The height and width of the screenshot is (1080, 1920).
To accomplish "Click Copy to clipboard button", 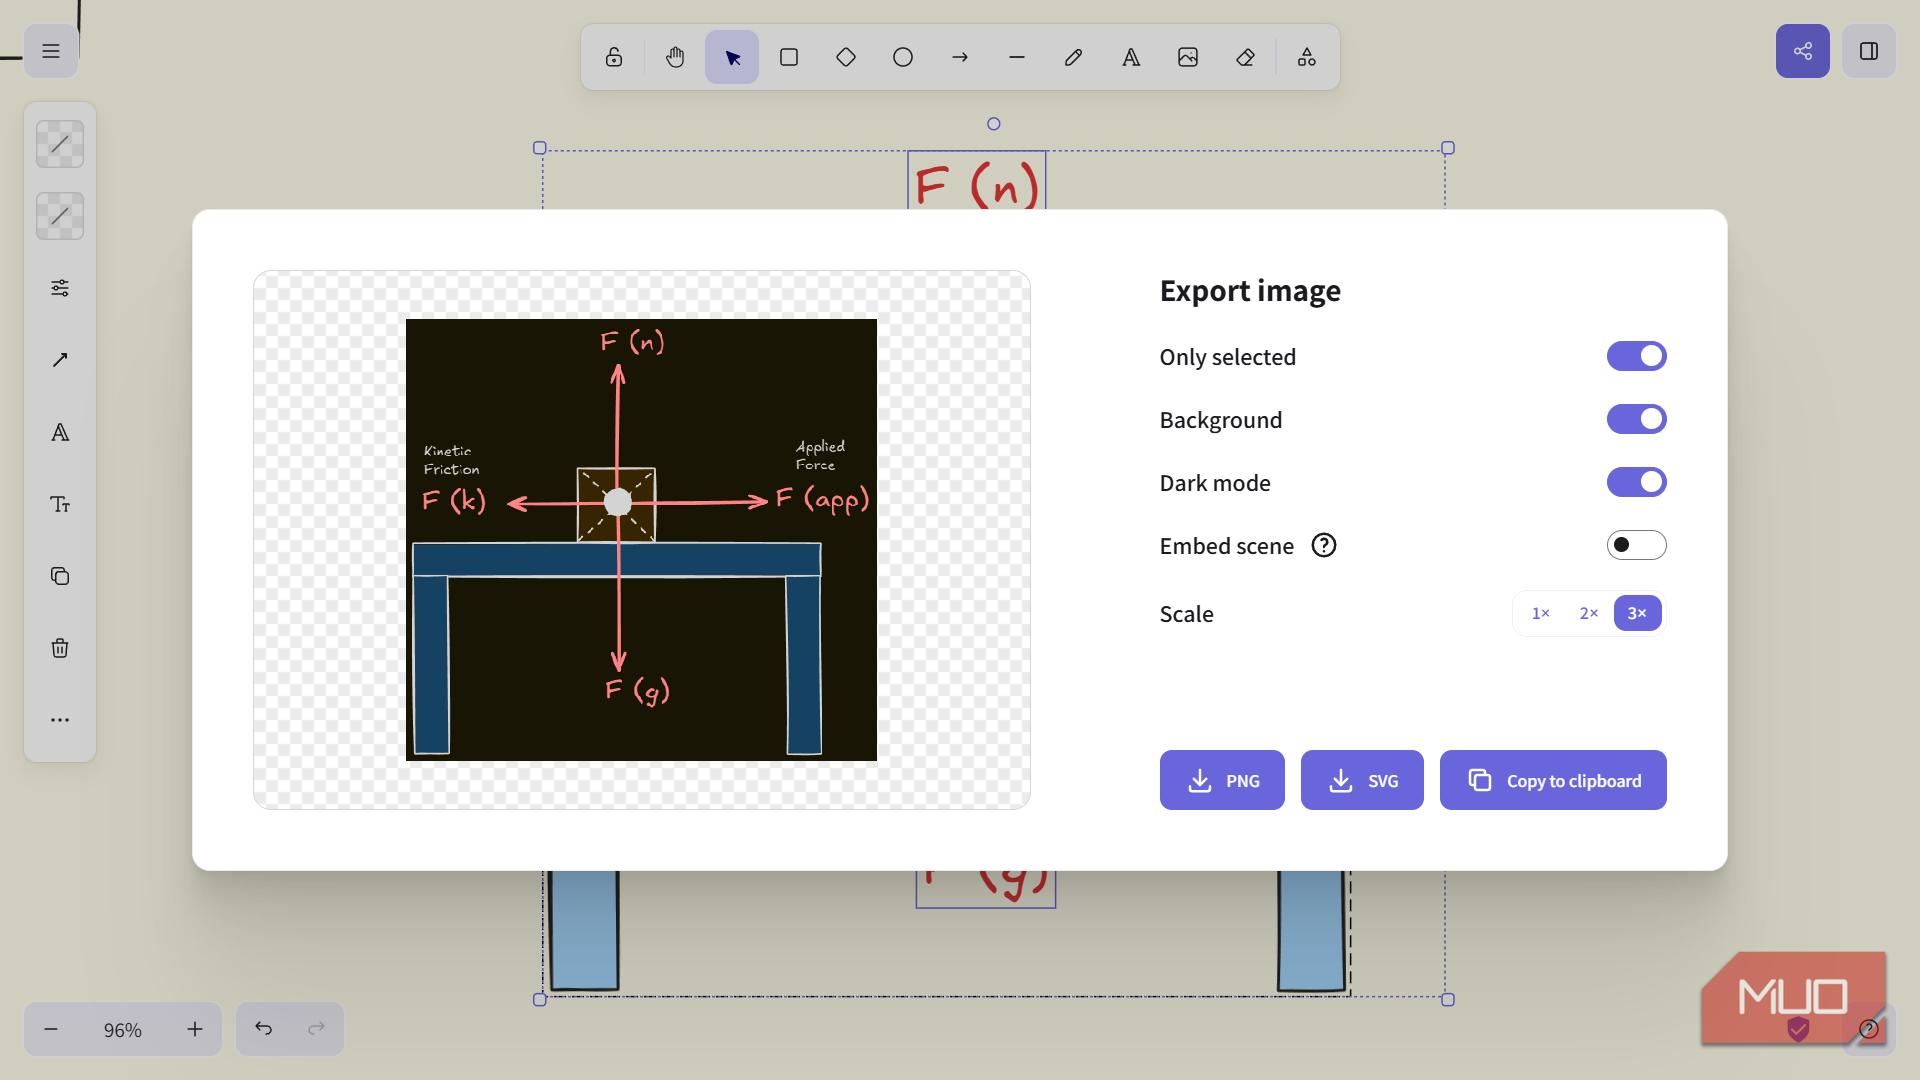I will pyautogui.click(x=1553, y=780).
